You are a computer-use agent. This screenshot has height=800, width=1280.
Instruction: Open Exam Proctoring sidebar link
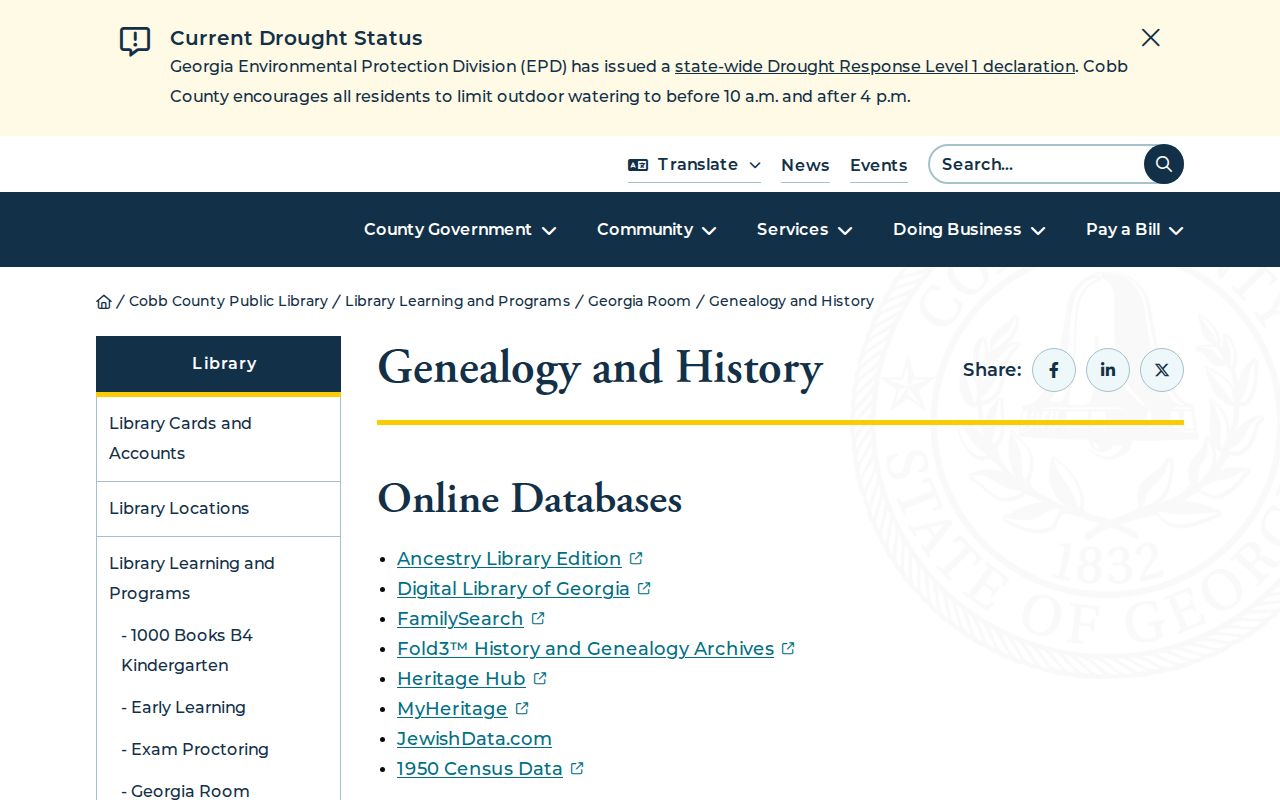pos(195,749)
